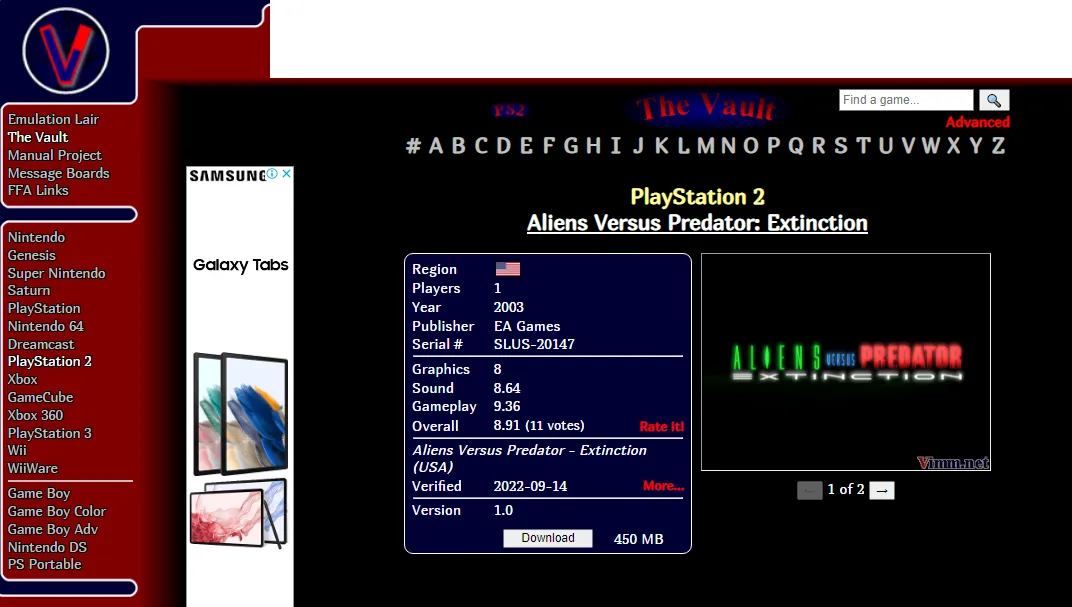Browse games starting with letter C

481,146
